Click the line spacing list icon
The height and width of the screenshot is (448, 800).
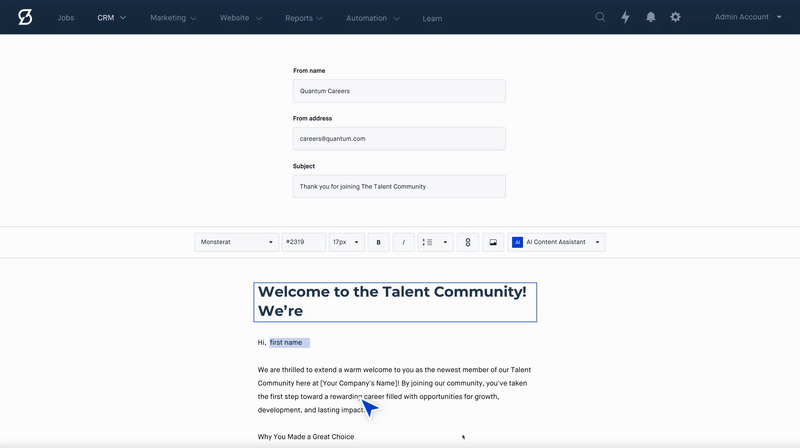[428, 242]
